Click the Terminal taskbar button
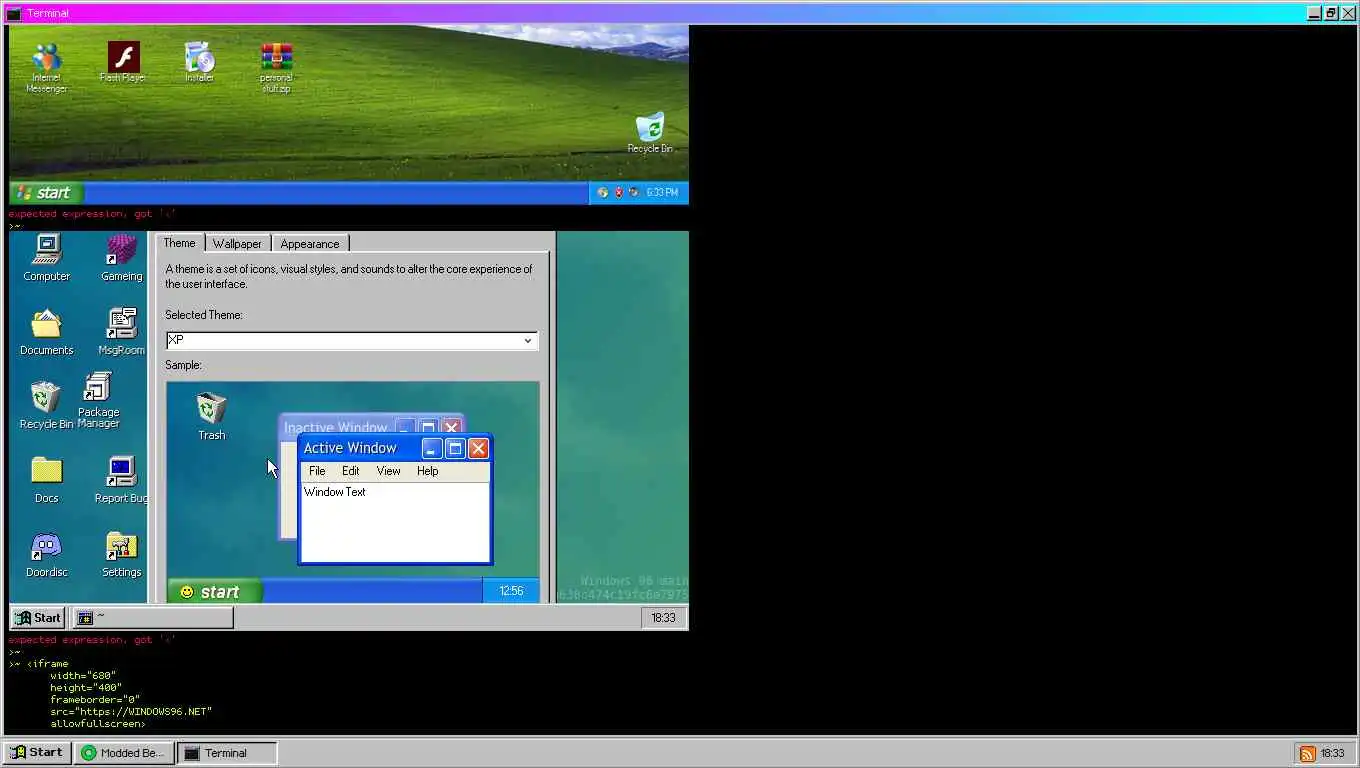This screenshot has height=768, width=1360. click(x=227, y=753)
